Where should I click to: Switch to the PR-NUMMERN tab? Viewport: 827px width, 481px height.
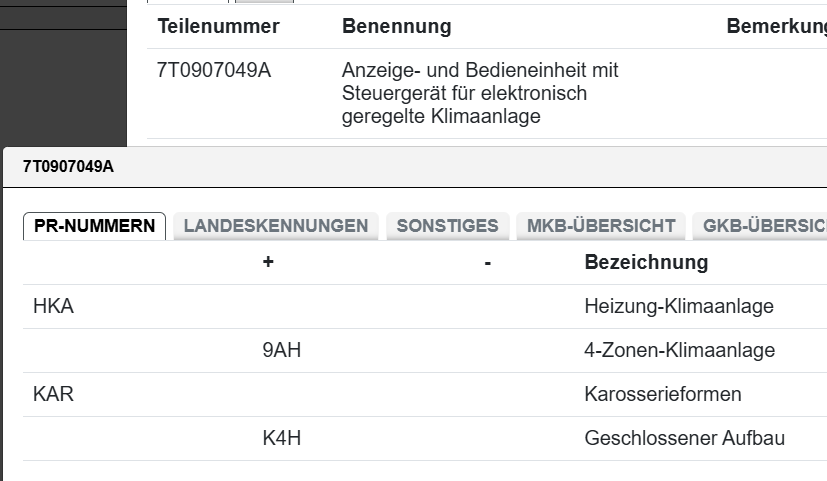(x=94, y=226)
